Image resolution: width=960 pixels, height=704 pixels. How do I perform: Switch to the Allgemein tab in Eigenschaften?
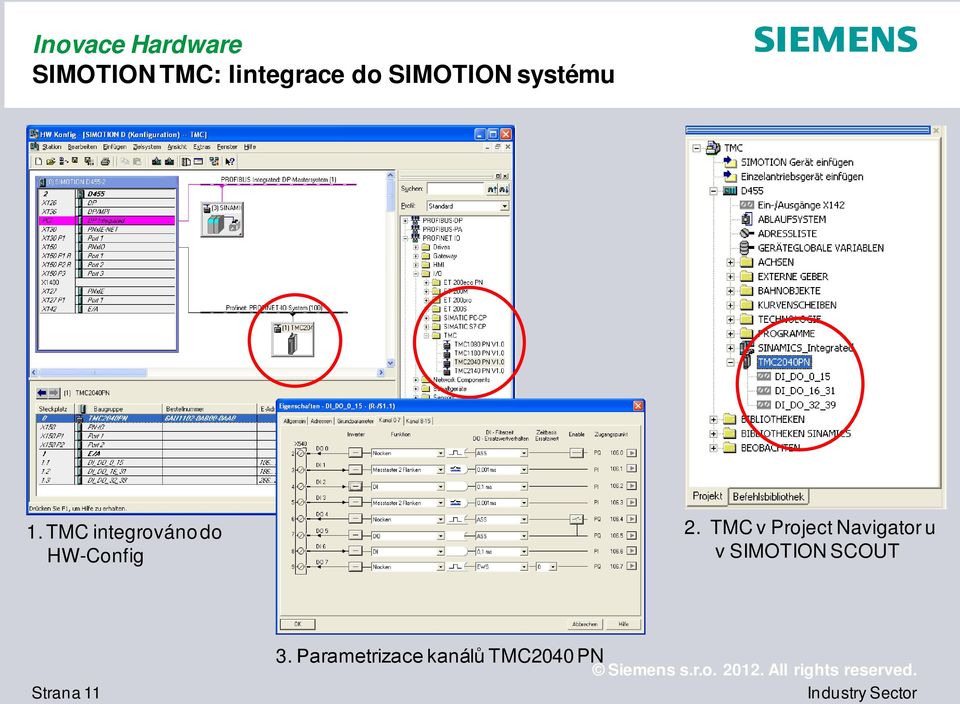[x=294, y=421]
